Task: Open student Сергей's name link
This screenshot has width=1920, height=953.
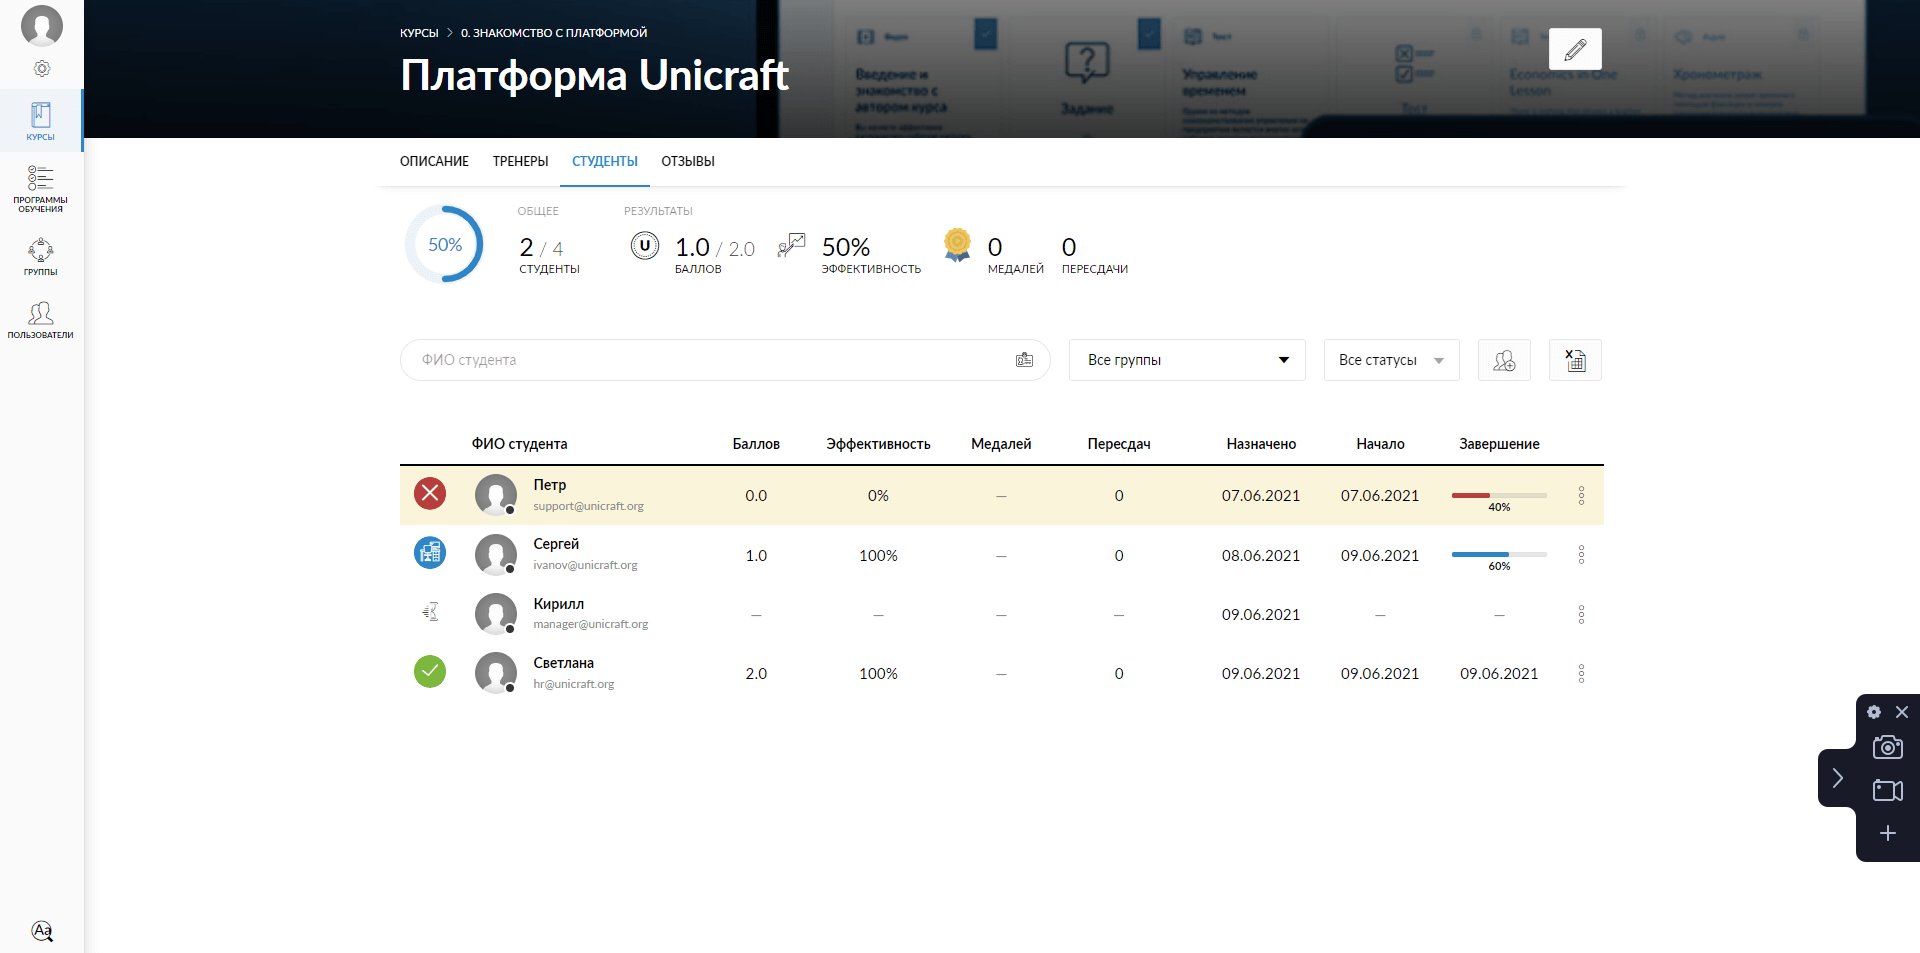Action: click(556, 544)
